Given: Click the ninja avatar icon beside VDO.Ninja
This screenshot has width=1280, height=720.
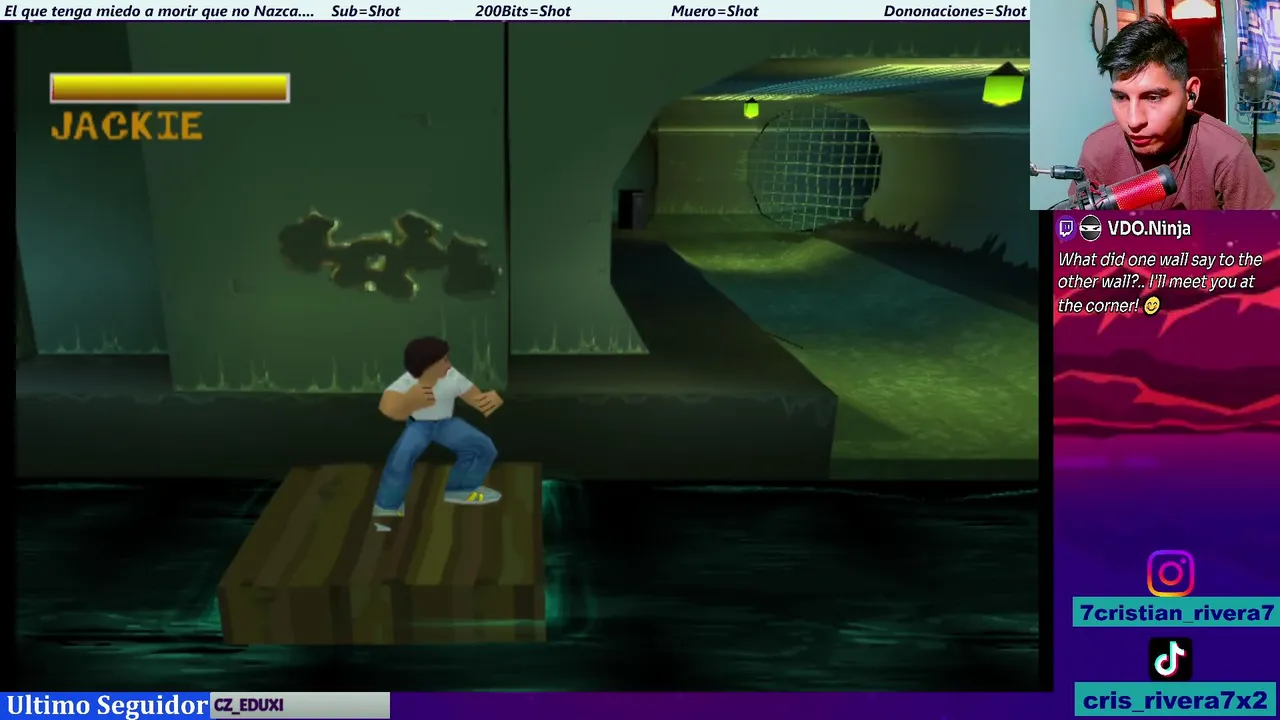Looking at the screenshot, I should (x=1090, y=229).
